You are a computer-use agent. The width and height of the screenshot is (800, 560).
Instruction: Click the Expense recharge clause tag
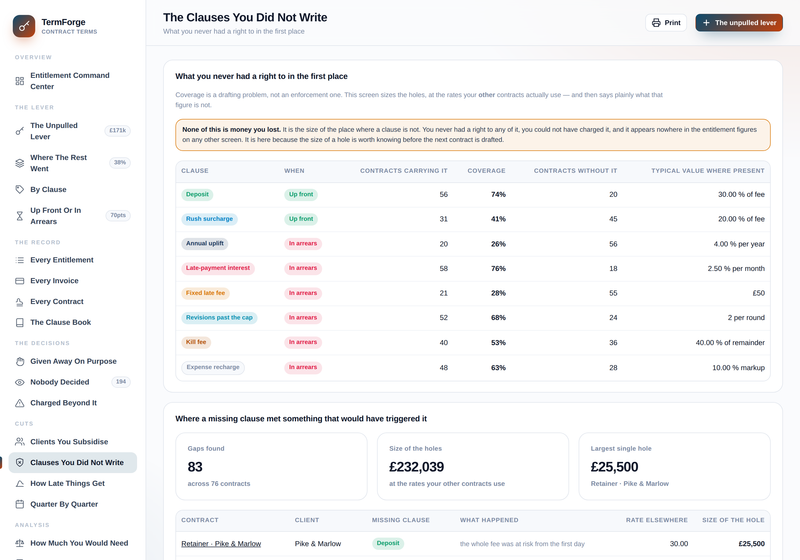click(213, 368)
